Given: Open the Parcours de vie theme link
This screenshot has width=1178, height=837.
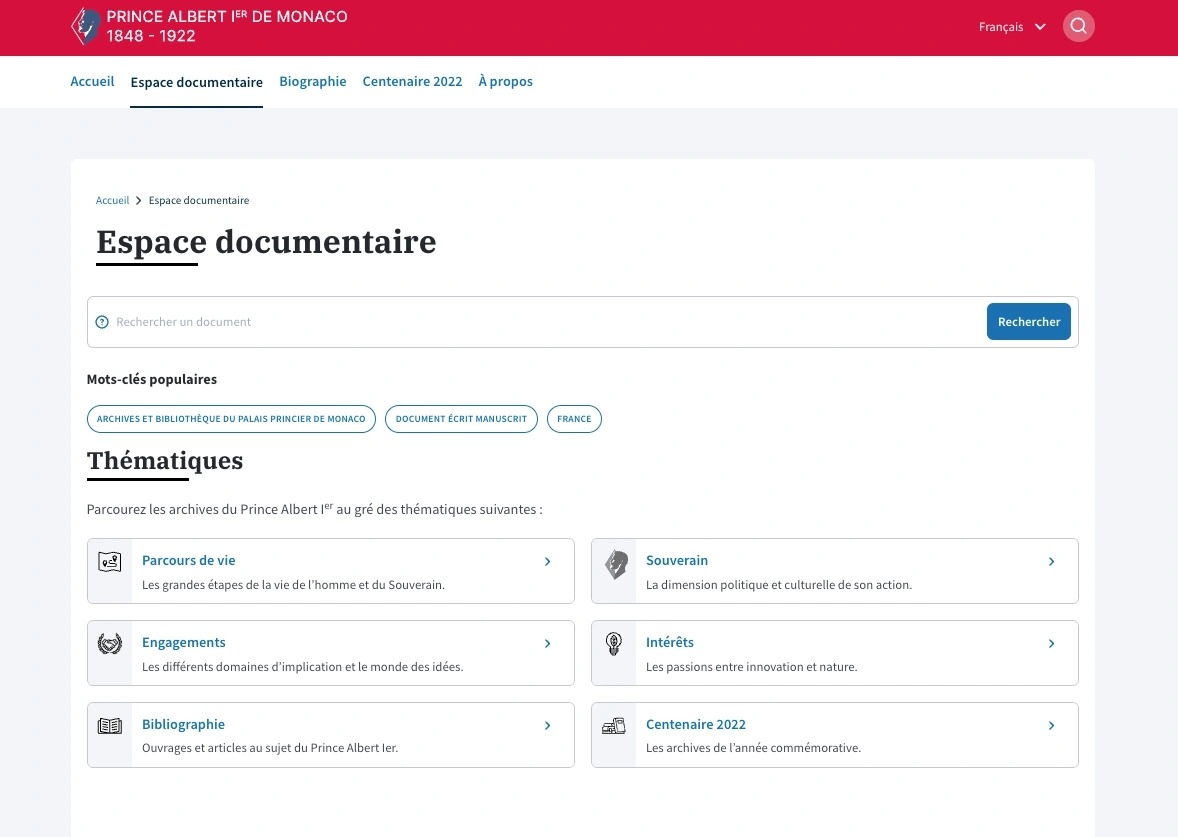Looking at the screenshot, I should point(189,561).
